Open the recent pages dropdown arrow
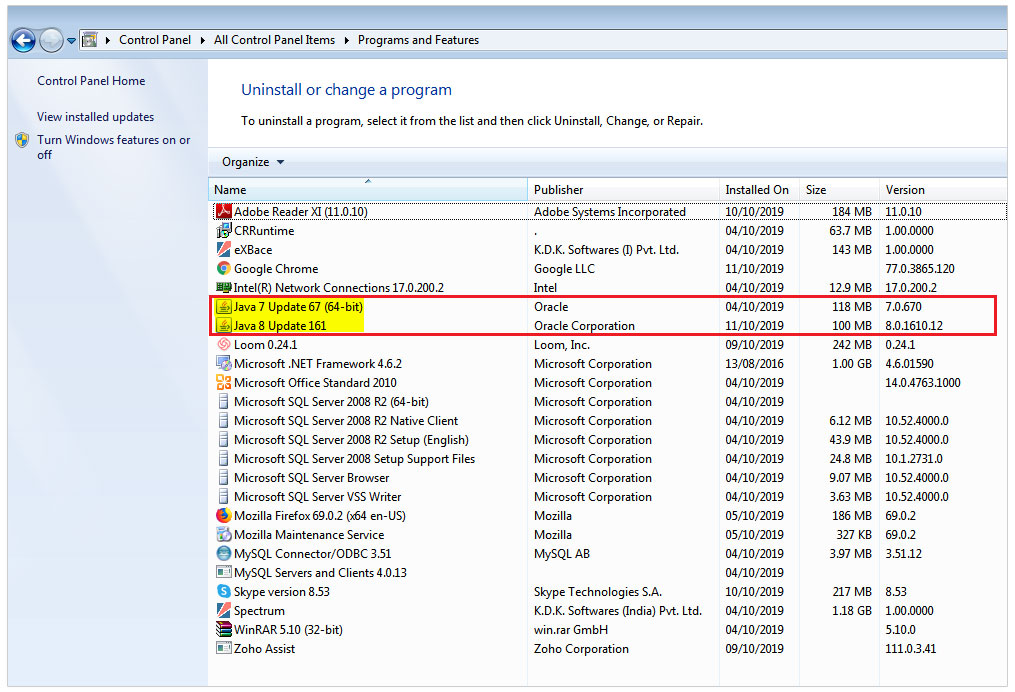The image size is (1015, 692). [71, 41]
